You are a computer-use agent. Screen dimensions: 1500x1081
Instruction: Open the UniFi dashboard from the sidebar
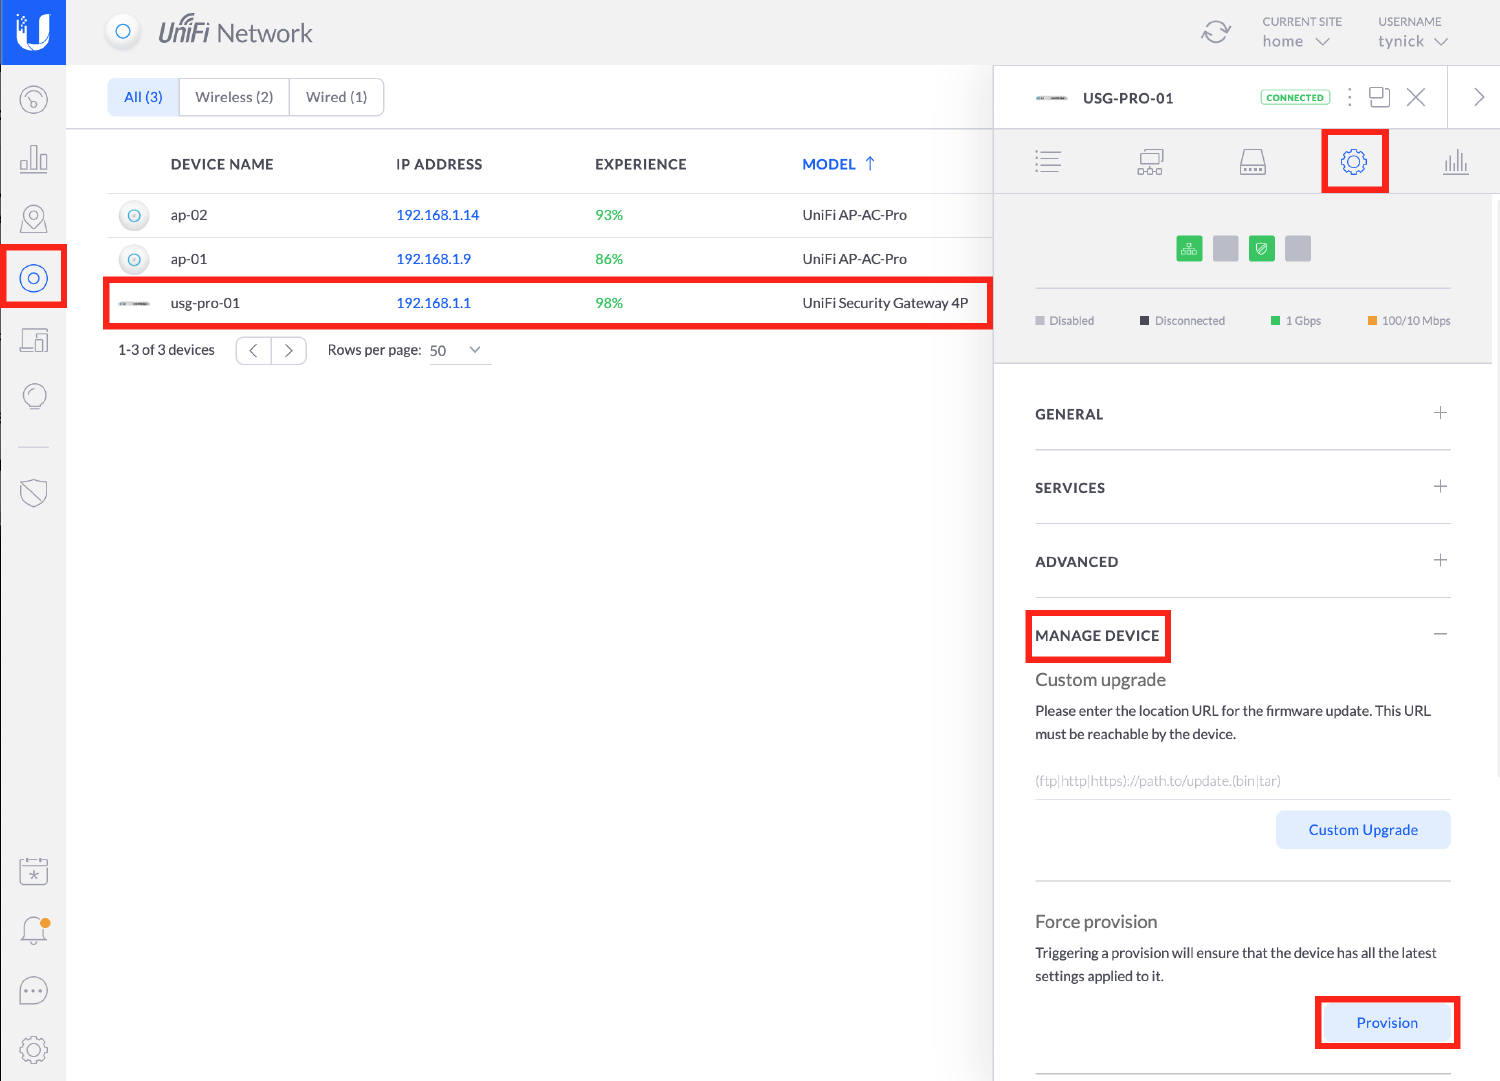[x=34, y=99]
